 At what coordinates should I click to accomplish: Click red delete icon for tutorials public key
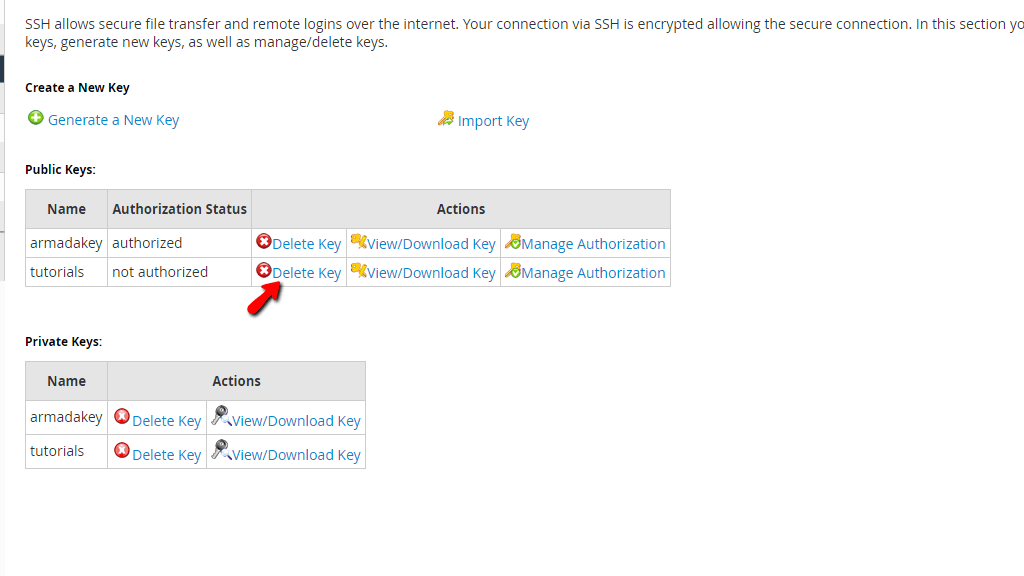point(264,271)
